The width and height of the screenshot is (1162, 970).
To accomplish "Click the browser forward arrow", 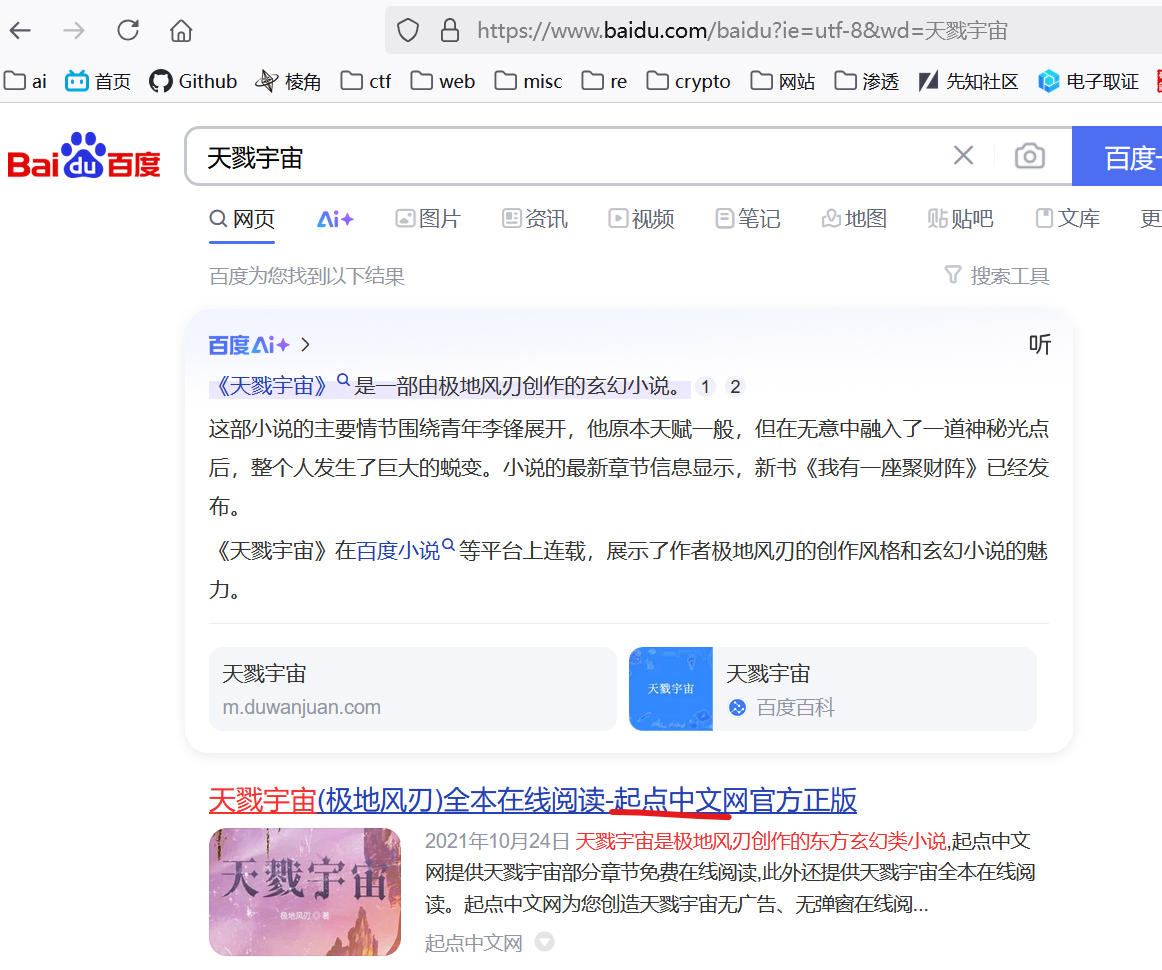I will [x=73, y=30].
